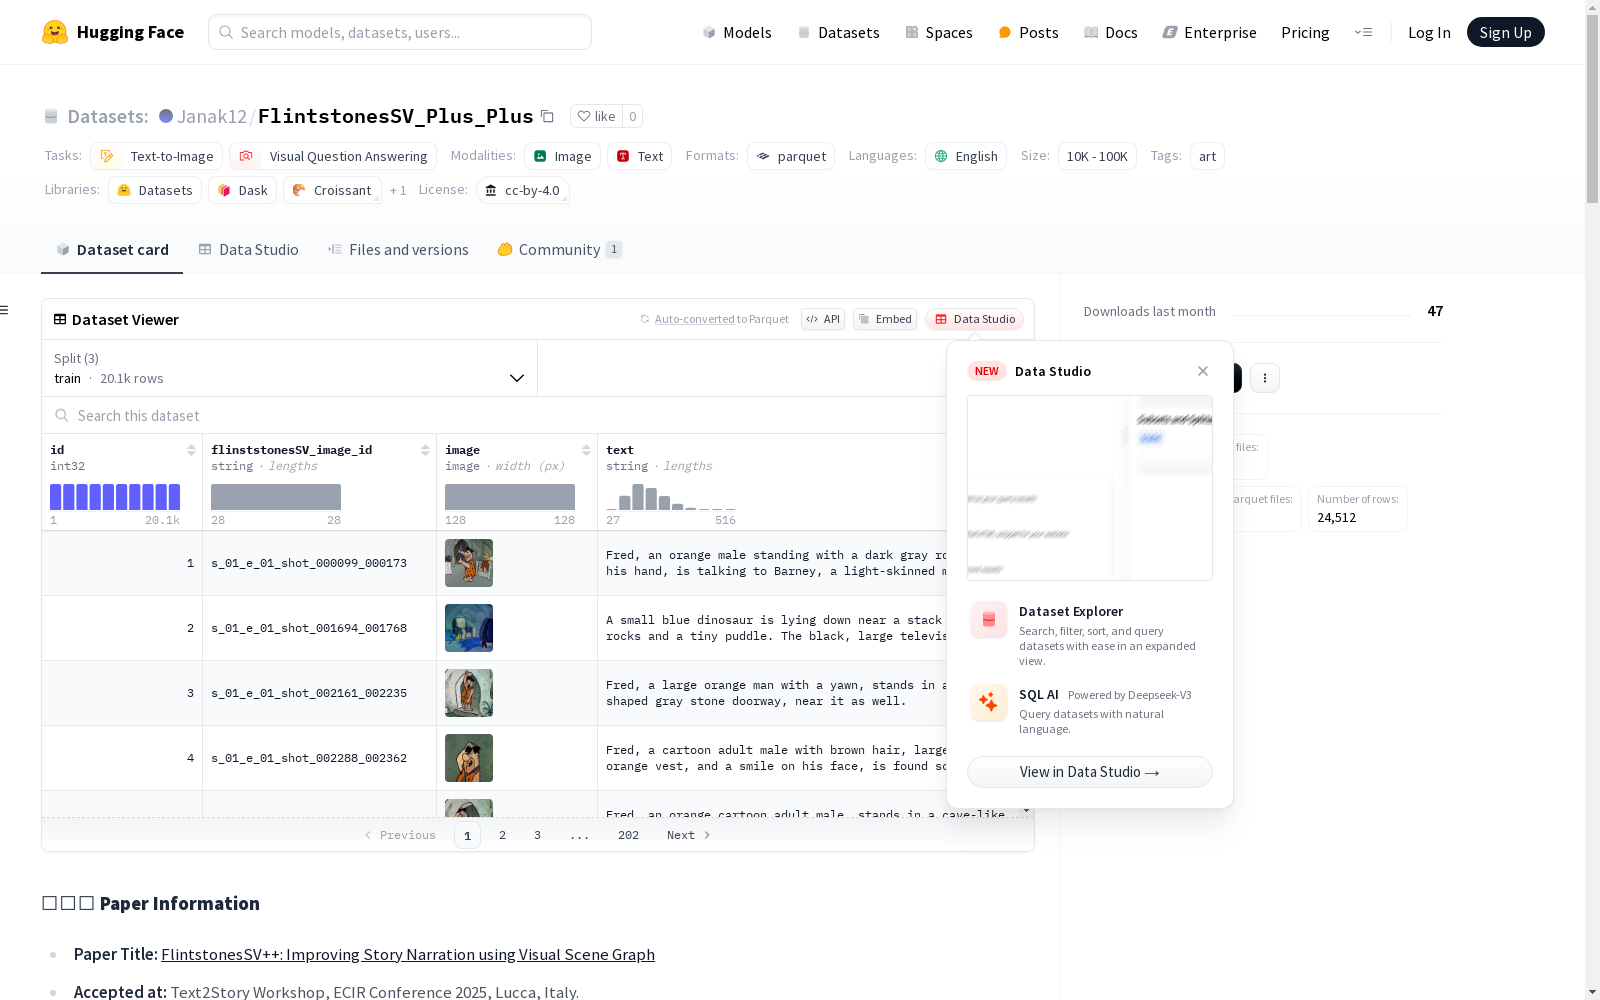Select the English language tag

click(x=966, y=156)
